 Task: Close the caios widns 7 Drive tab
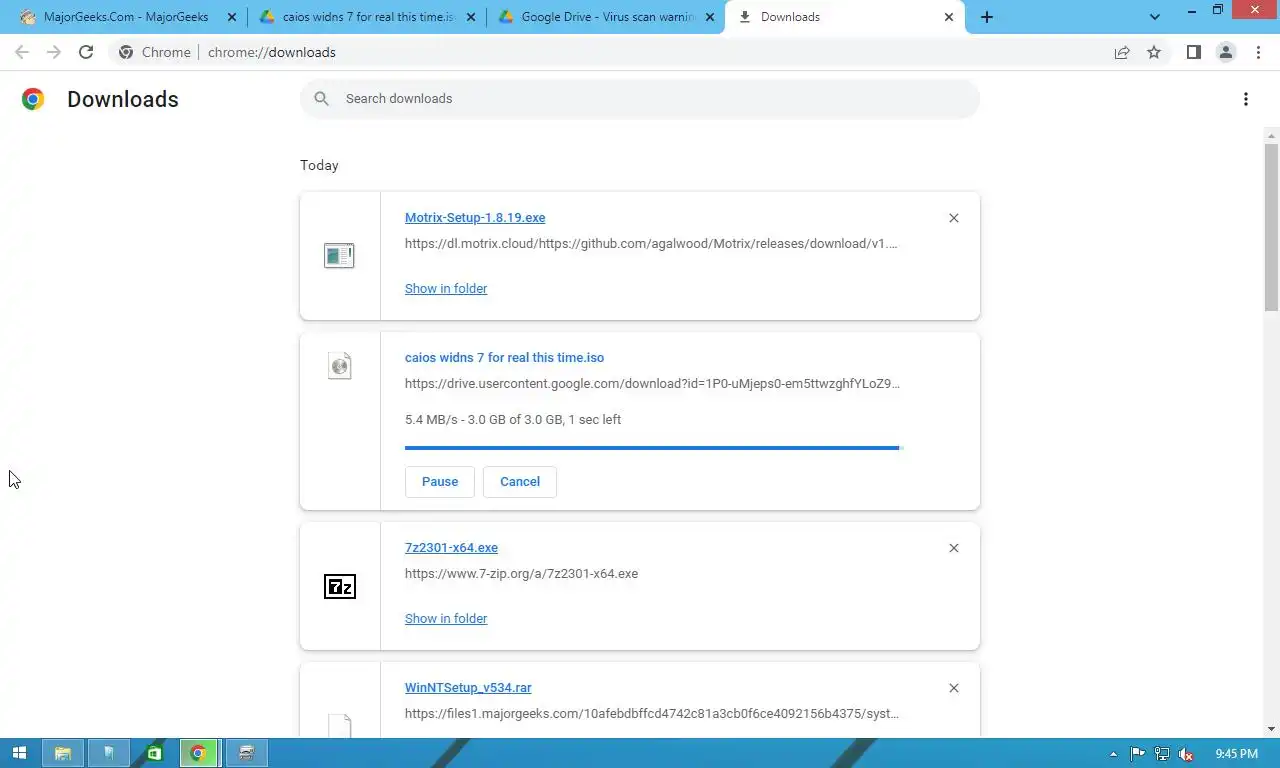click(471, 17)
